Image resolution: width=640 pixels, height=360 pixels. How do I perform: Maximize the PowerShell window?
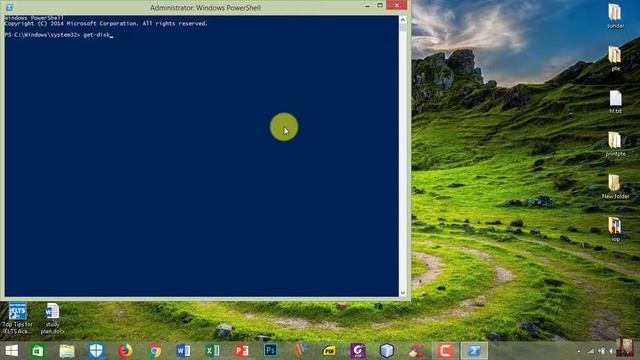380,5
